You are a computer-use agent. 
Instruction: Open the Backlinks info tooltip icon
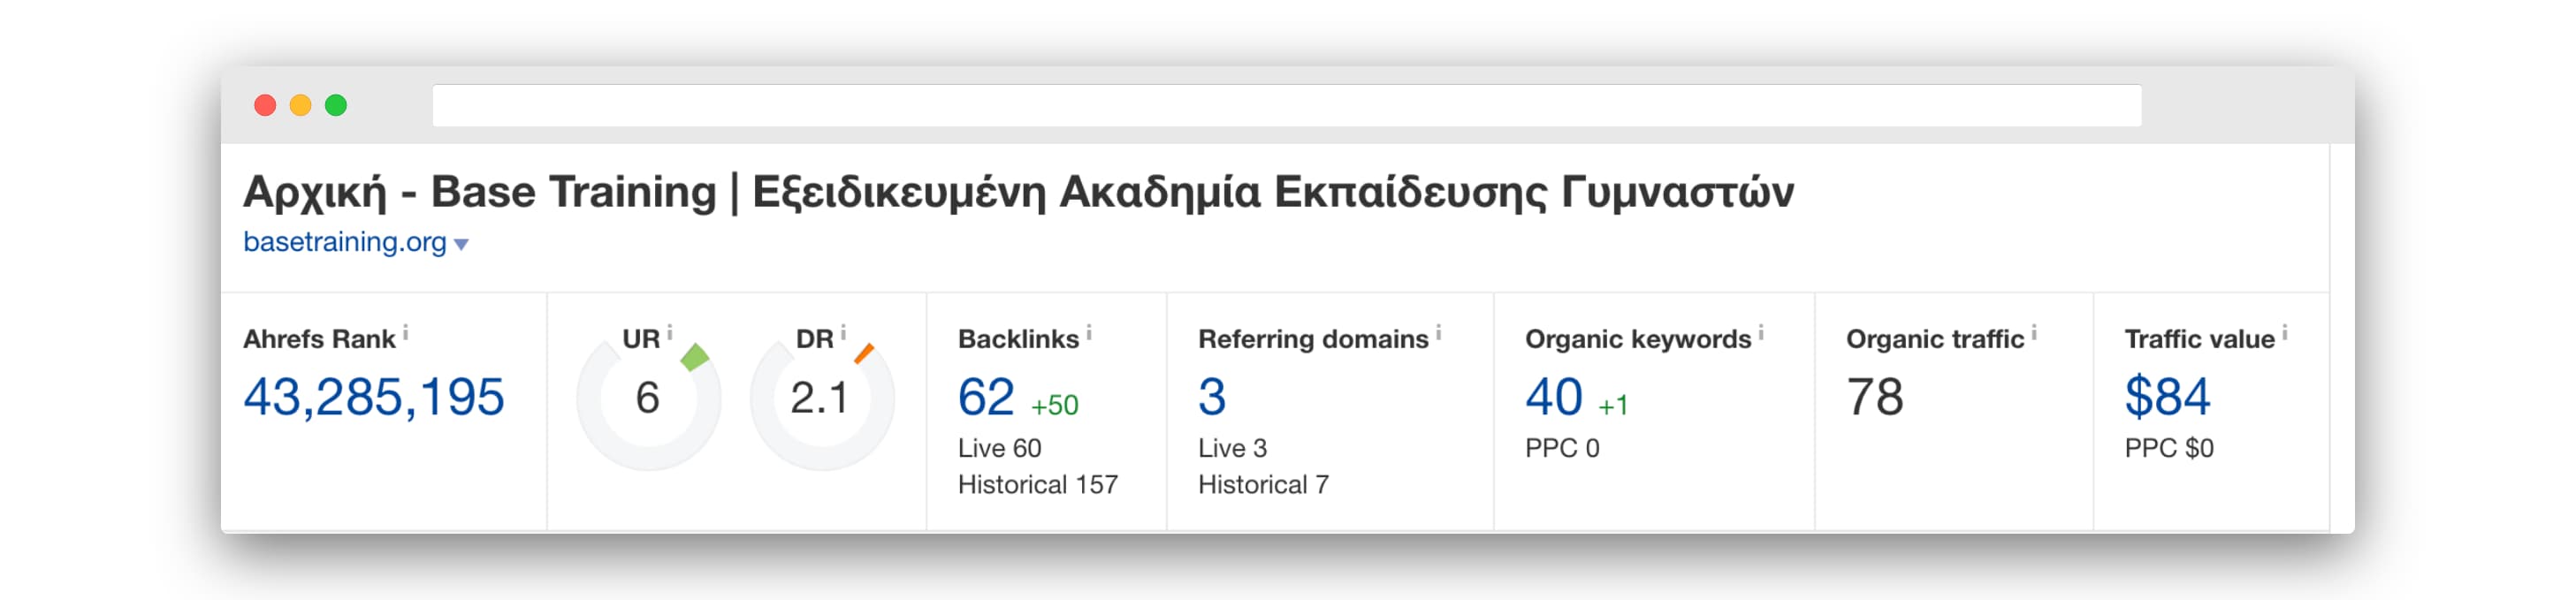click(x=1089, y=333)
